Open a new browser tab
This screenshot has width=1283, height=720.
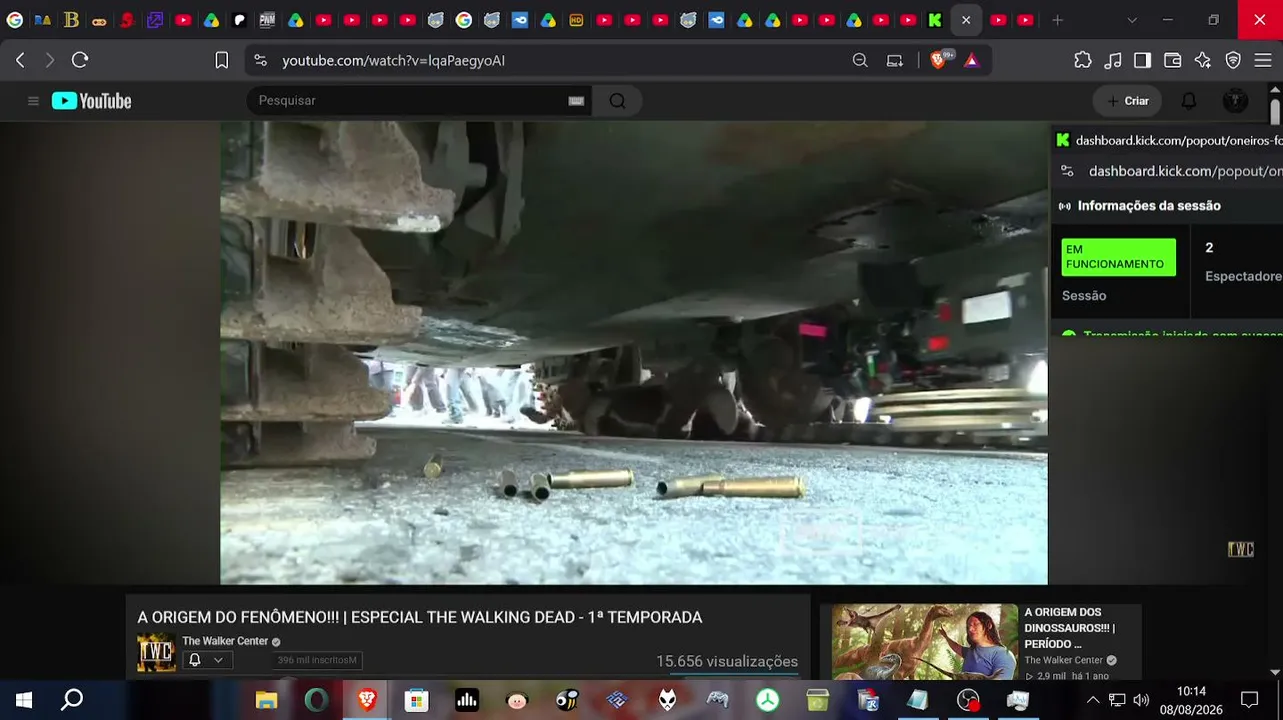(1057, 20)
